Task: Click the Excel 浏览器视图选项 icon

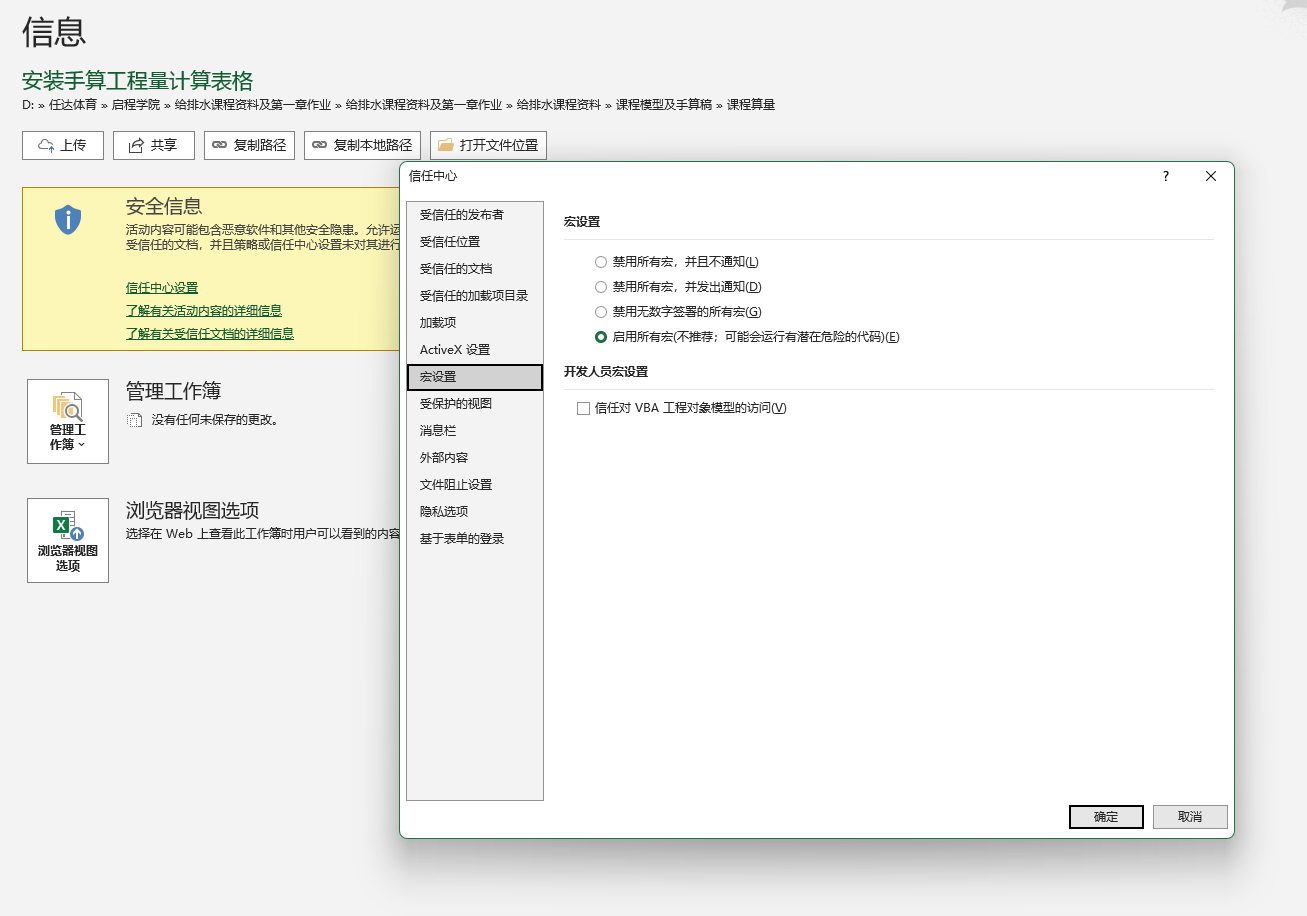Action: coord(67,526)
